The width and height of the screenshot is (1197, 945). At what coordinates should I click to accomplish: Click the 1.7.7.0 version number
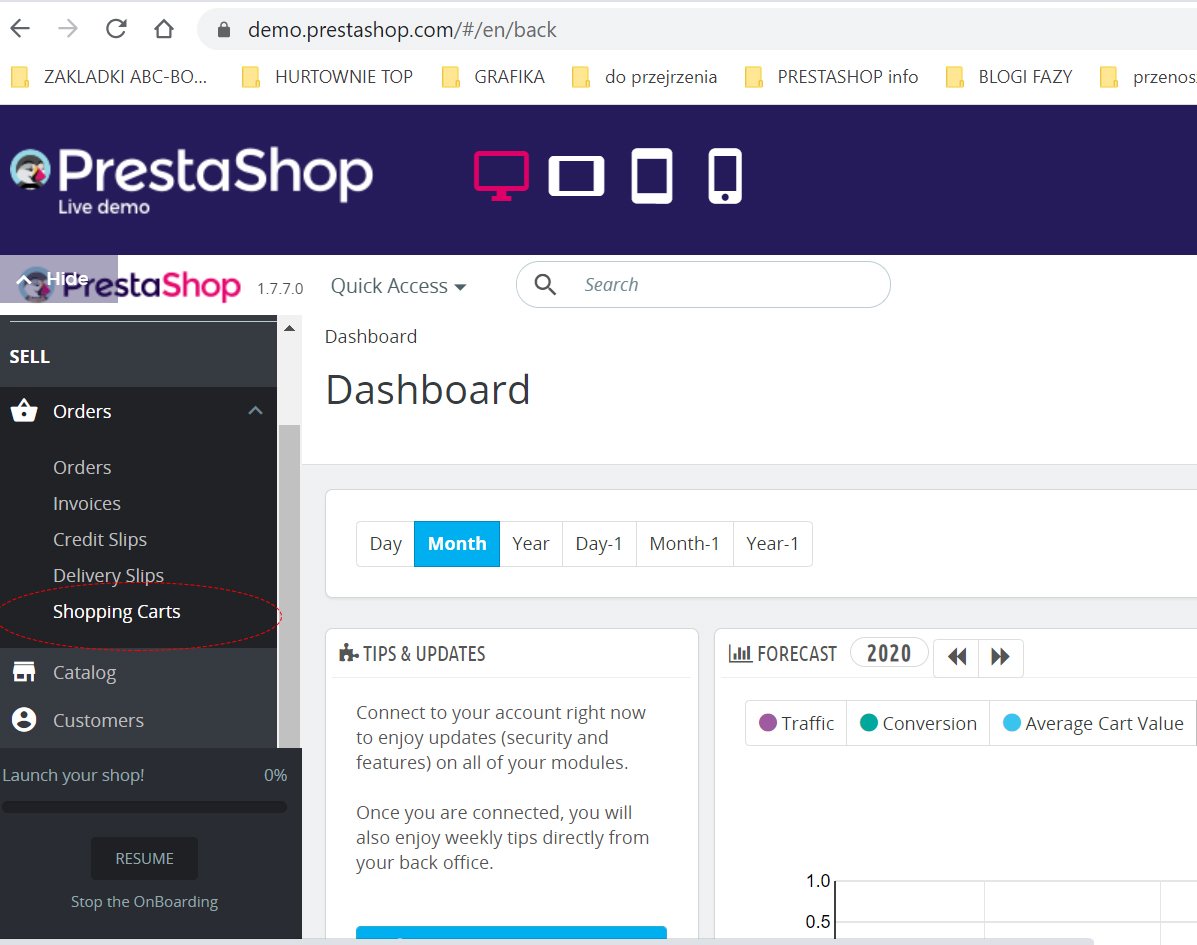(x=279, y=289)
